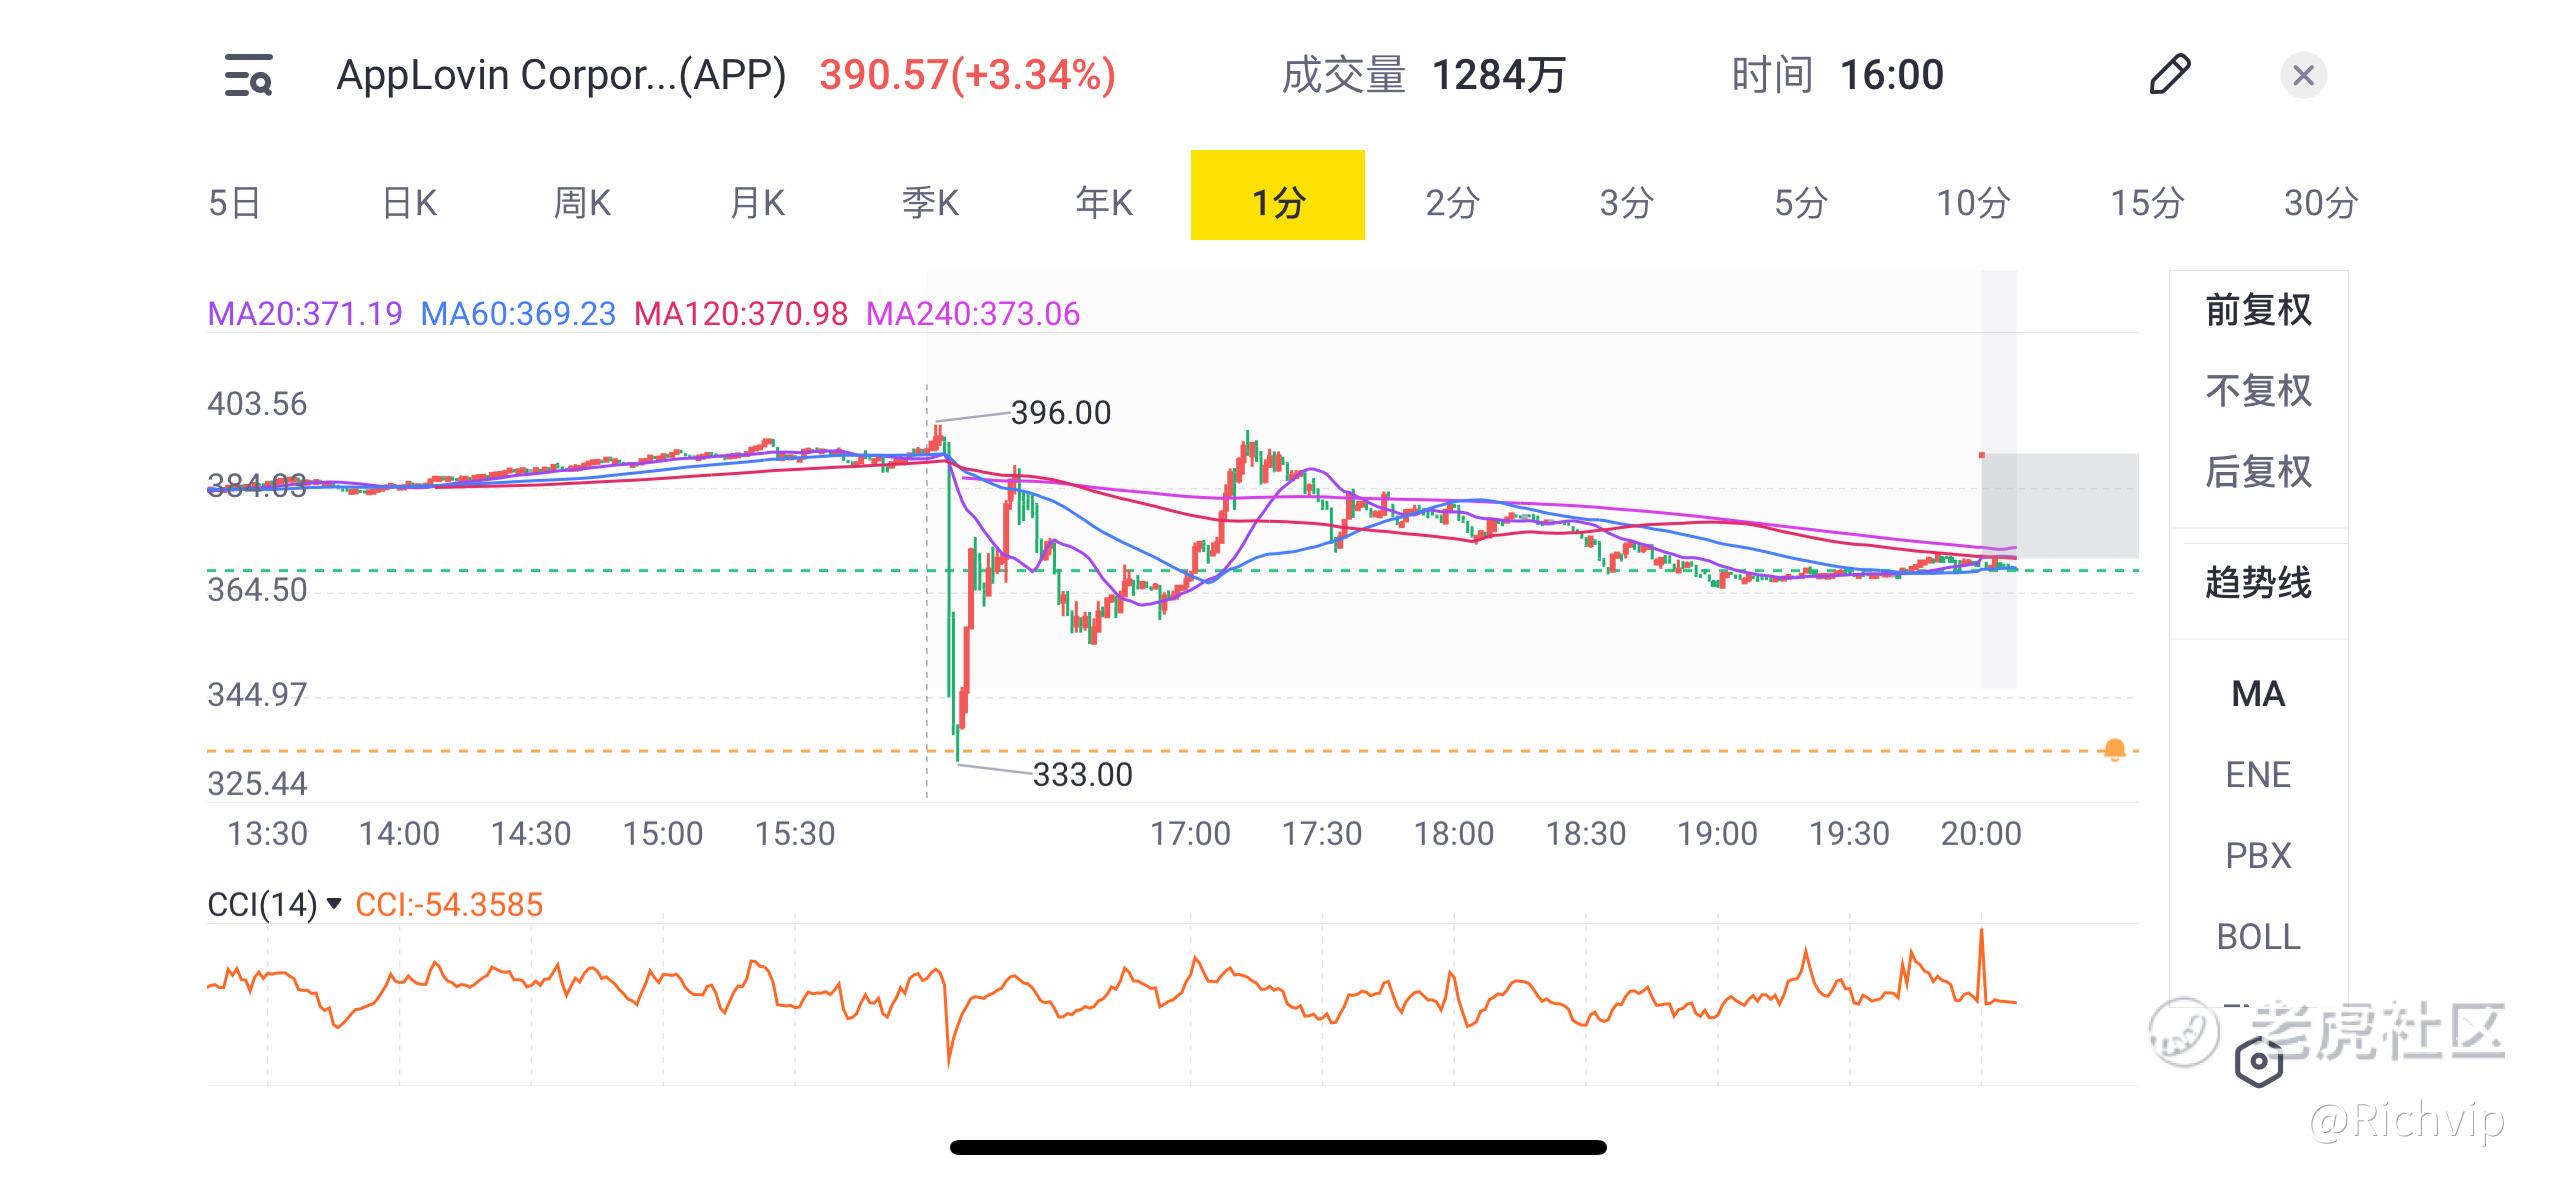Switch to the 30分 timeframe tab
2556x1179 pixels.
(x=2320, y=203)
